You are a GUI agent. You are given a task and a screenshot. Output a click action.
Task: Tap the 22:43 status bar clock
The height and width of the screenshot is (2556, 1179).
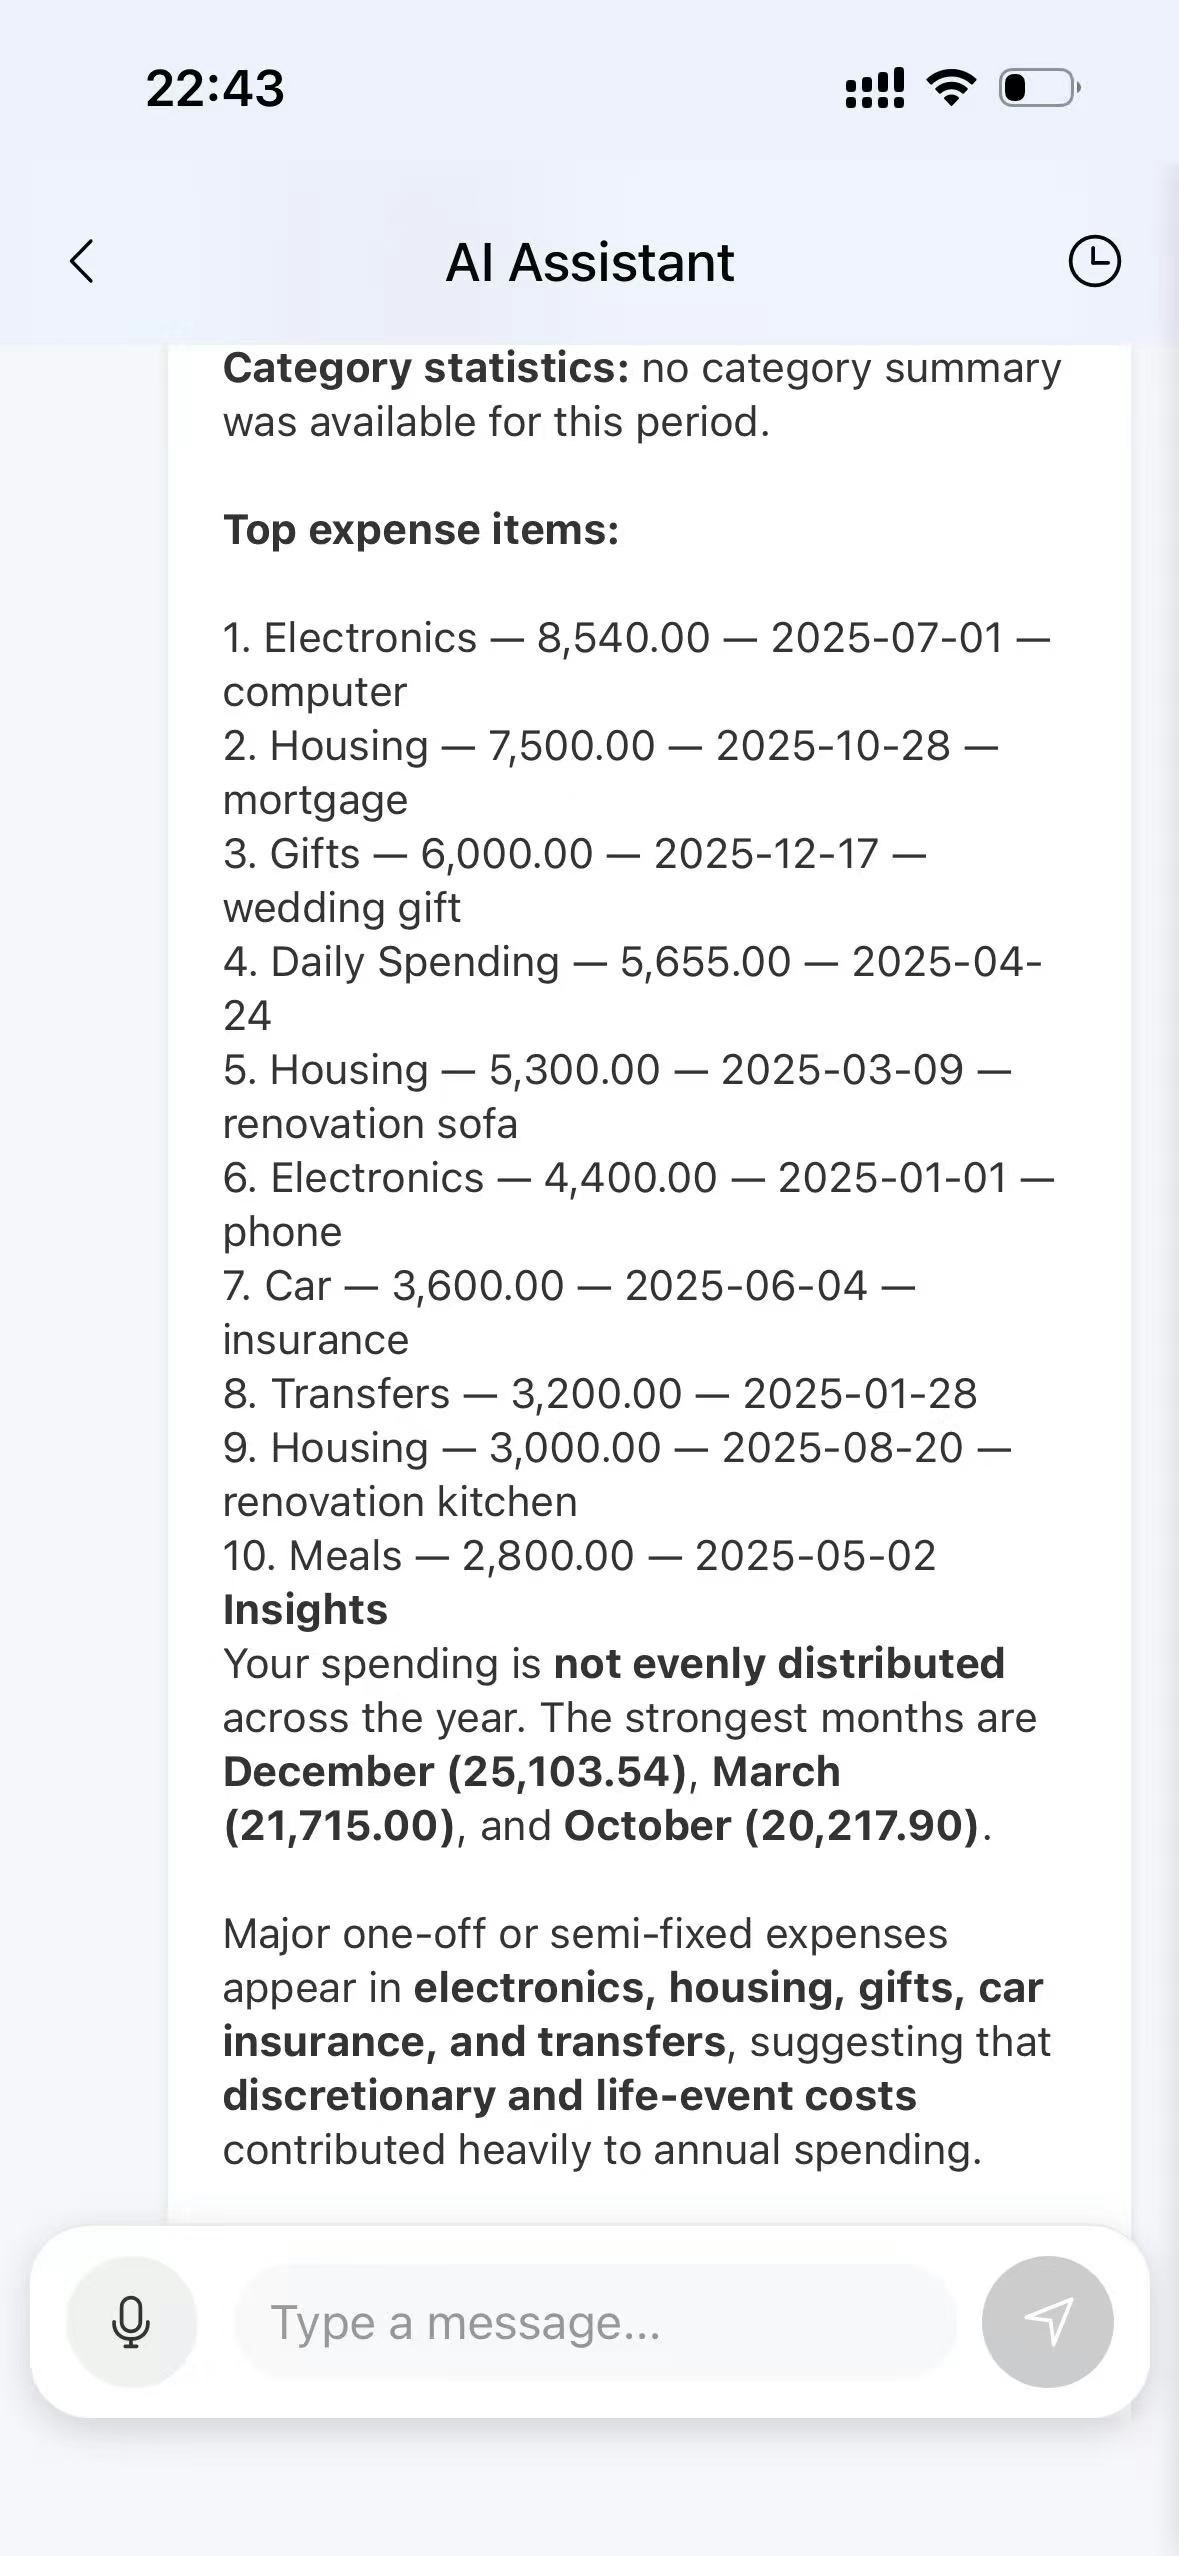tap(215, 88)
